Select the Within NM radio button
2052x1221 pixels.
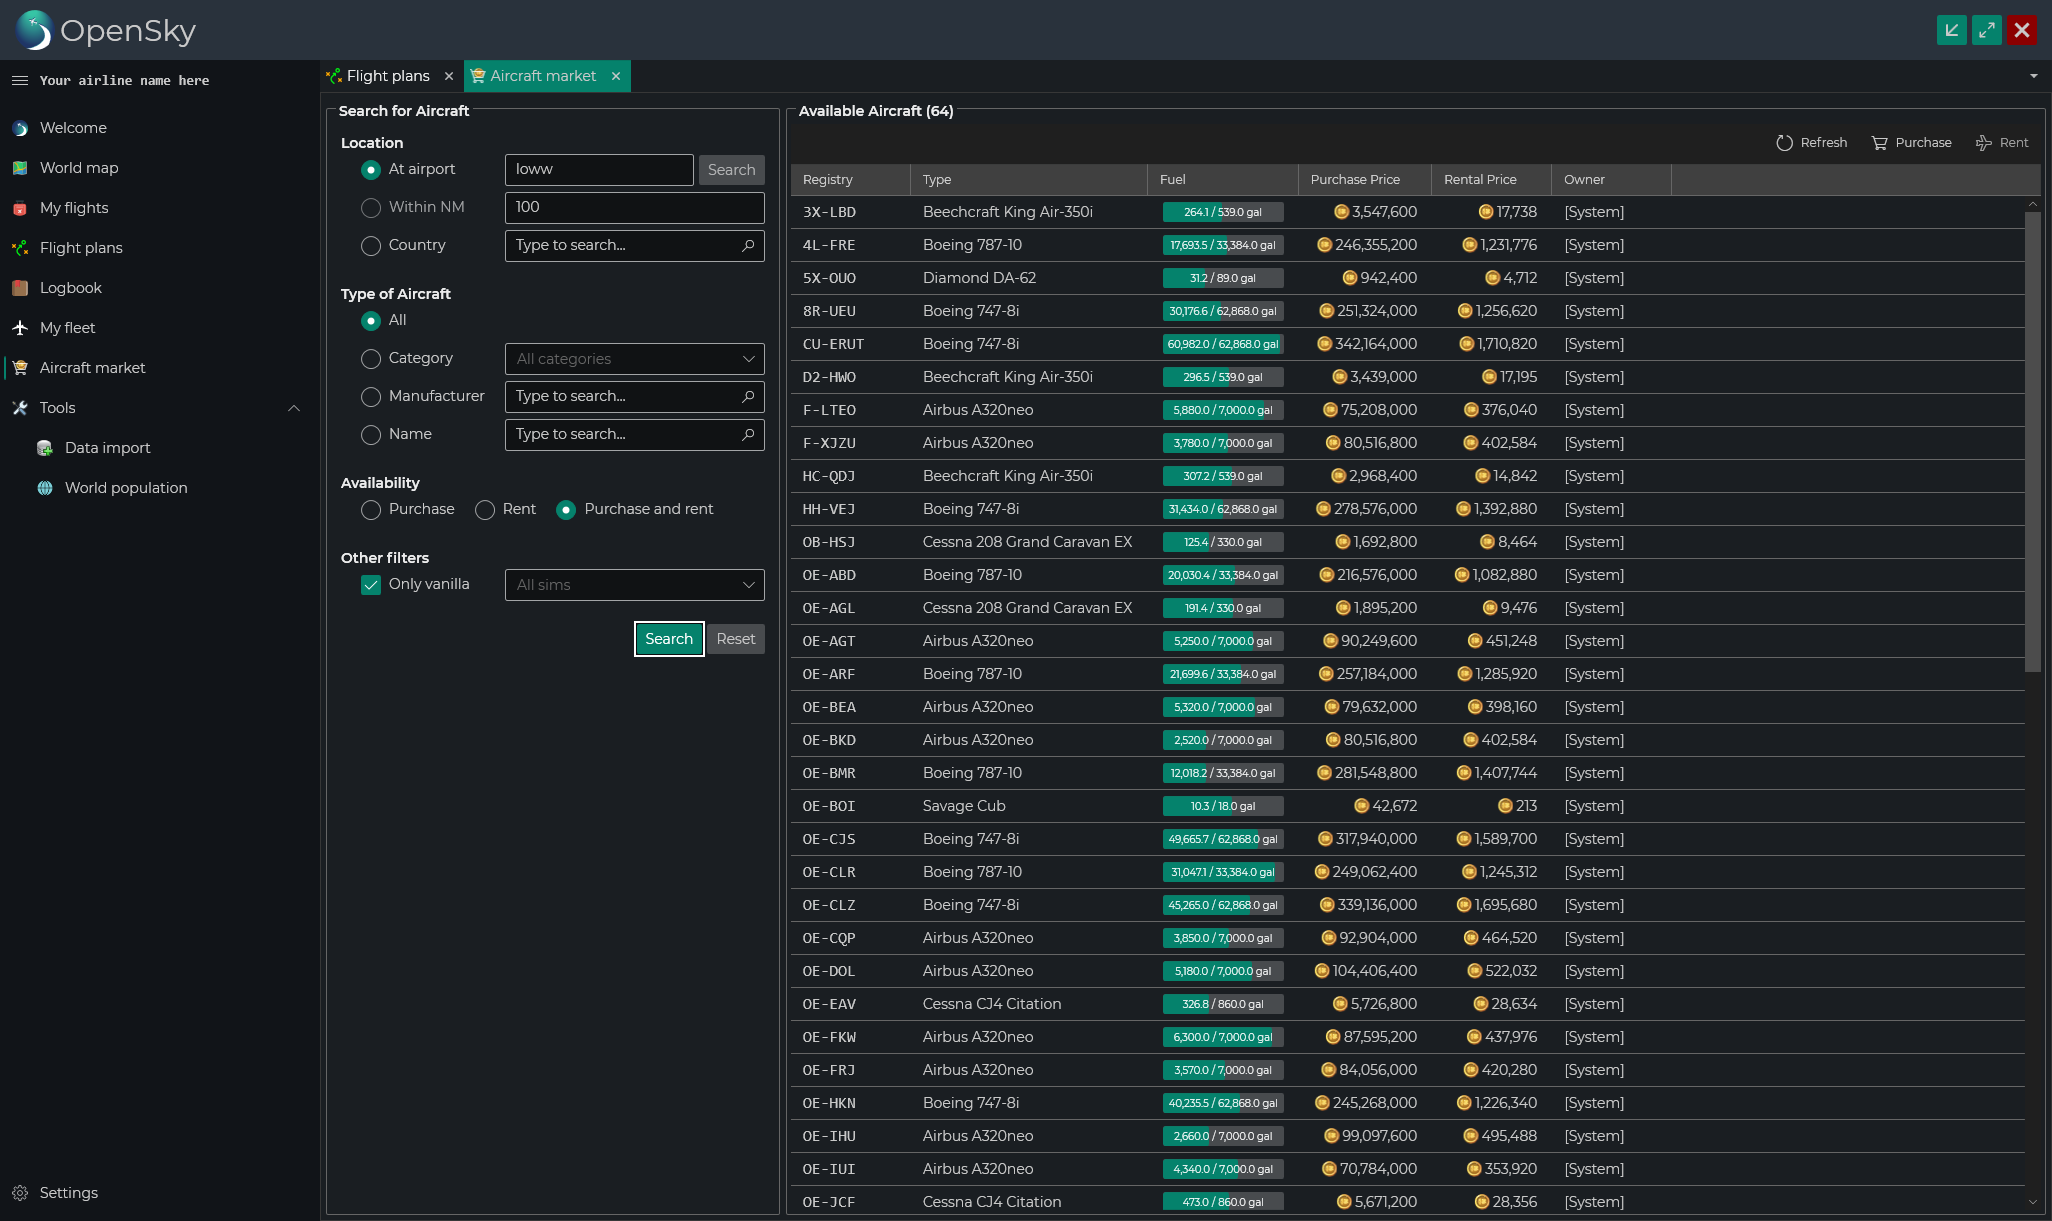click(x=371, y=208)
